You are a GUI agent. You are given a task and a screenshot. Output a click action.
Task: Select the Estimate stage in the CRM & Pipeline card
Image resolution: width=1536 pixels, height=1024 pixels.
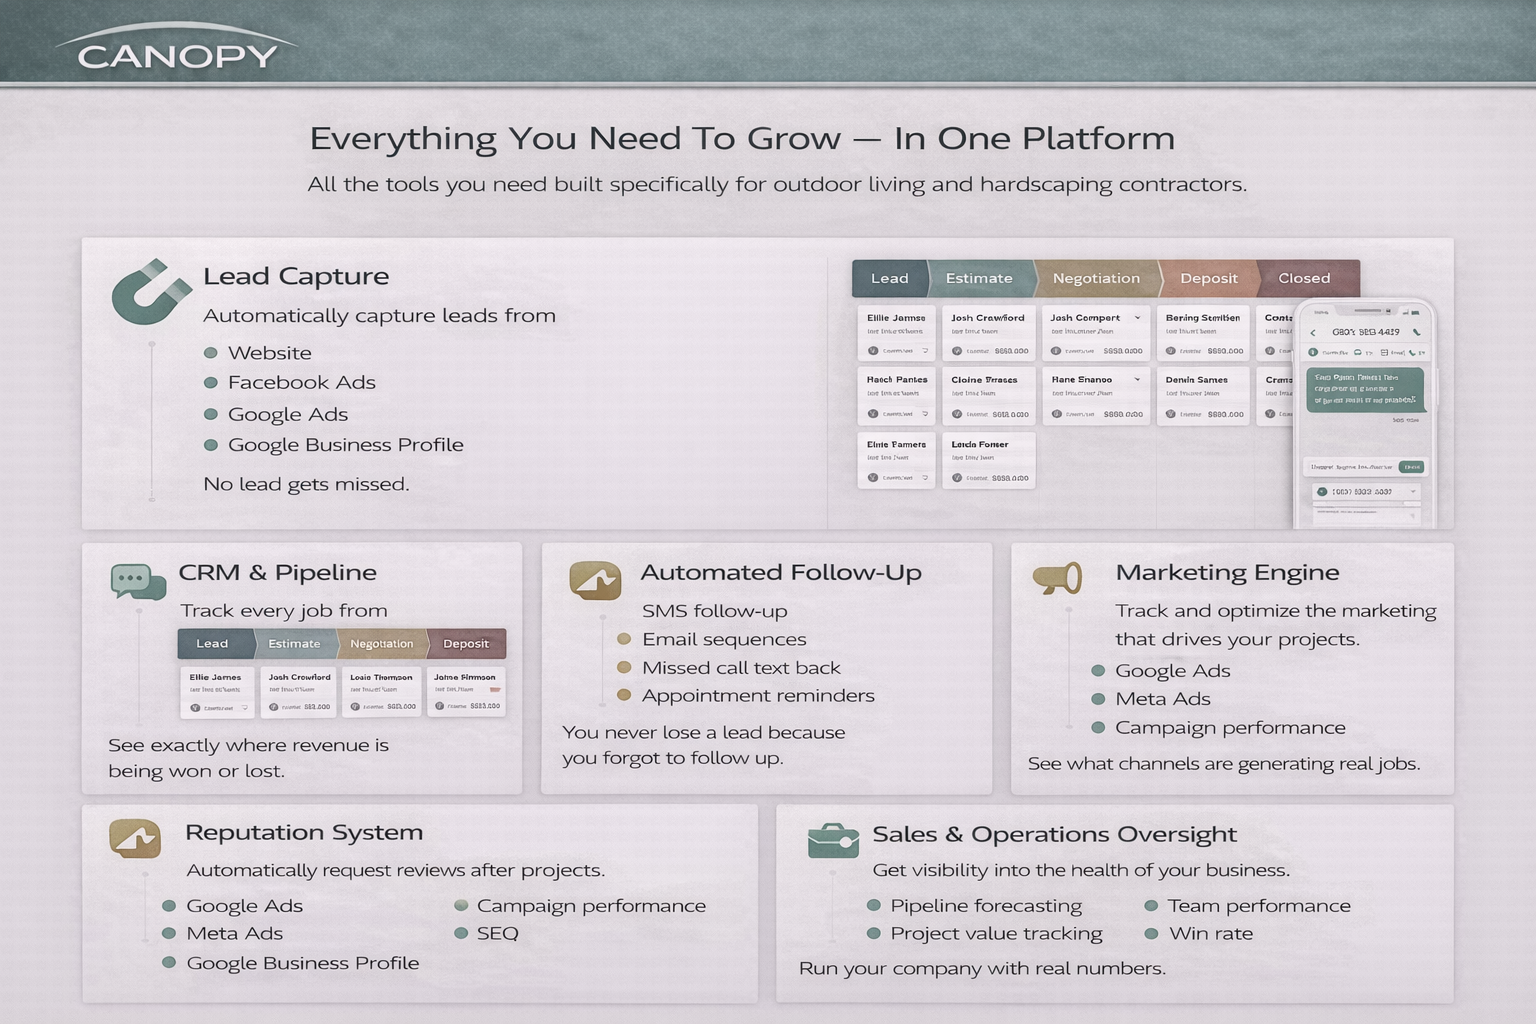(x=294, y=644)
